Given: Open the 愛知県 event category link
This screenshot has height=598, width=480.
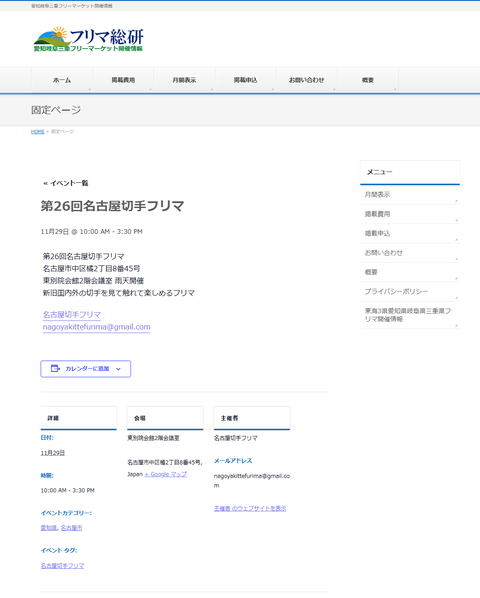Looking at the screenshot, I should pyautogui.click(x=49, y=528).
